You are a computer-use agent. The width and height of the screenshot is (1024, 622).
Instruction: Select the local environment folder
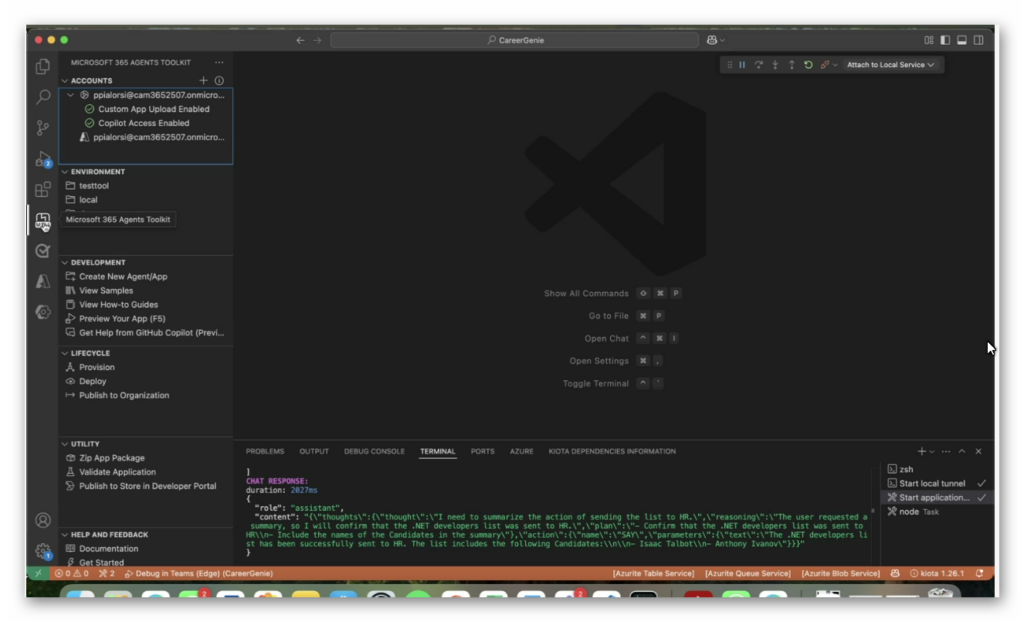point(88,200)
